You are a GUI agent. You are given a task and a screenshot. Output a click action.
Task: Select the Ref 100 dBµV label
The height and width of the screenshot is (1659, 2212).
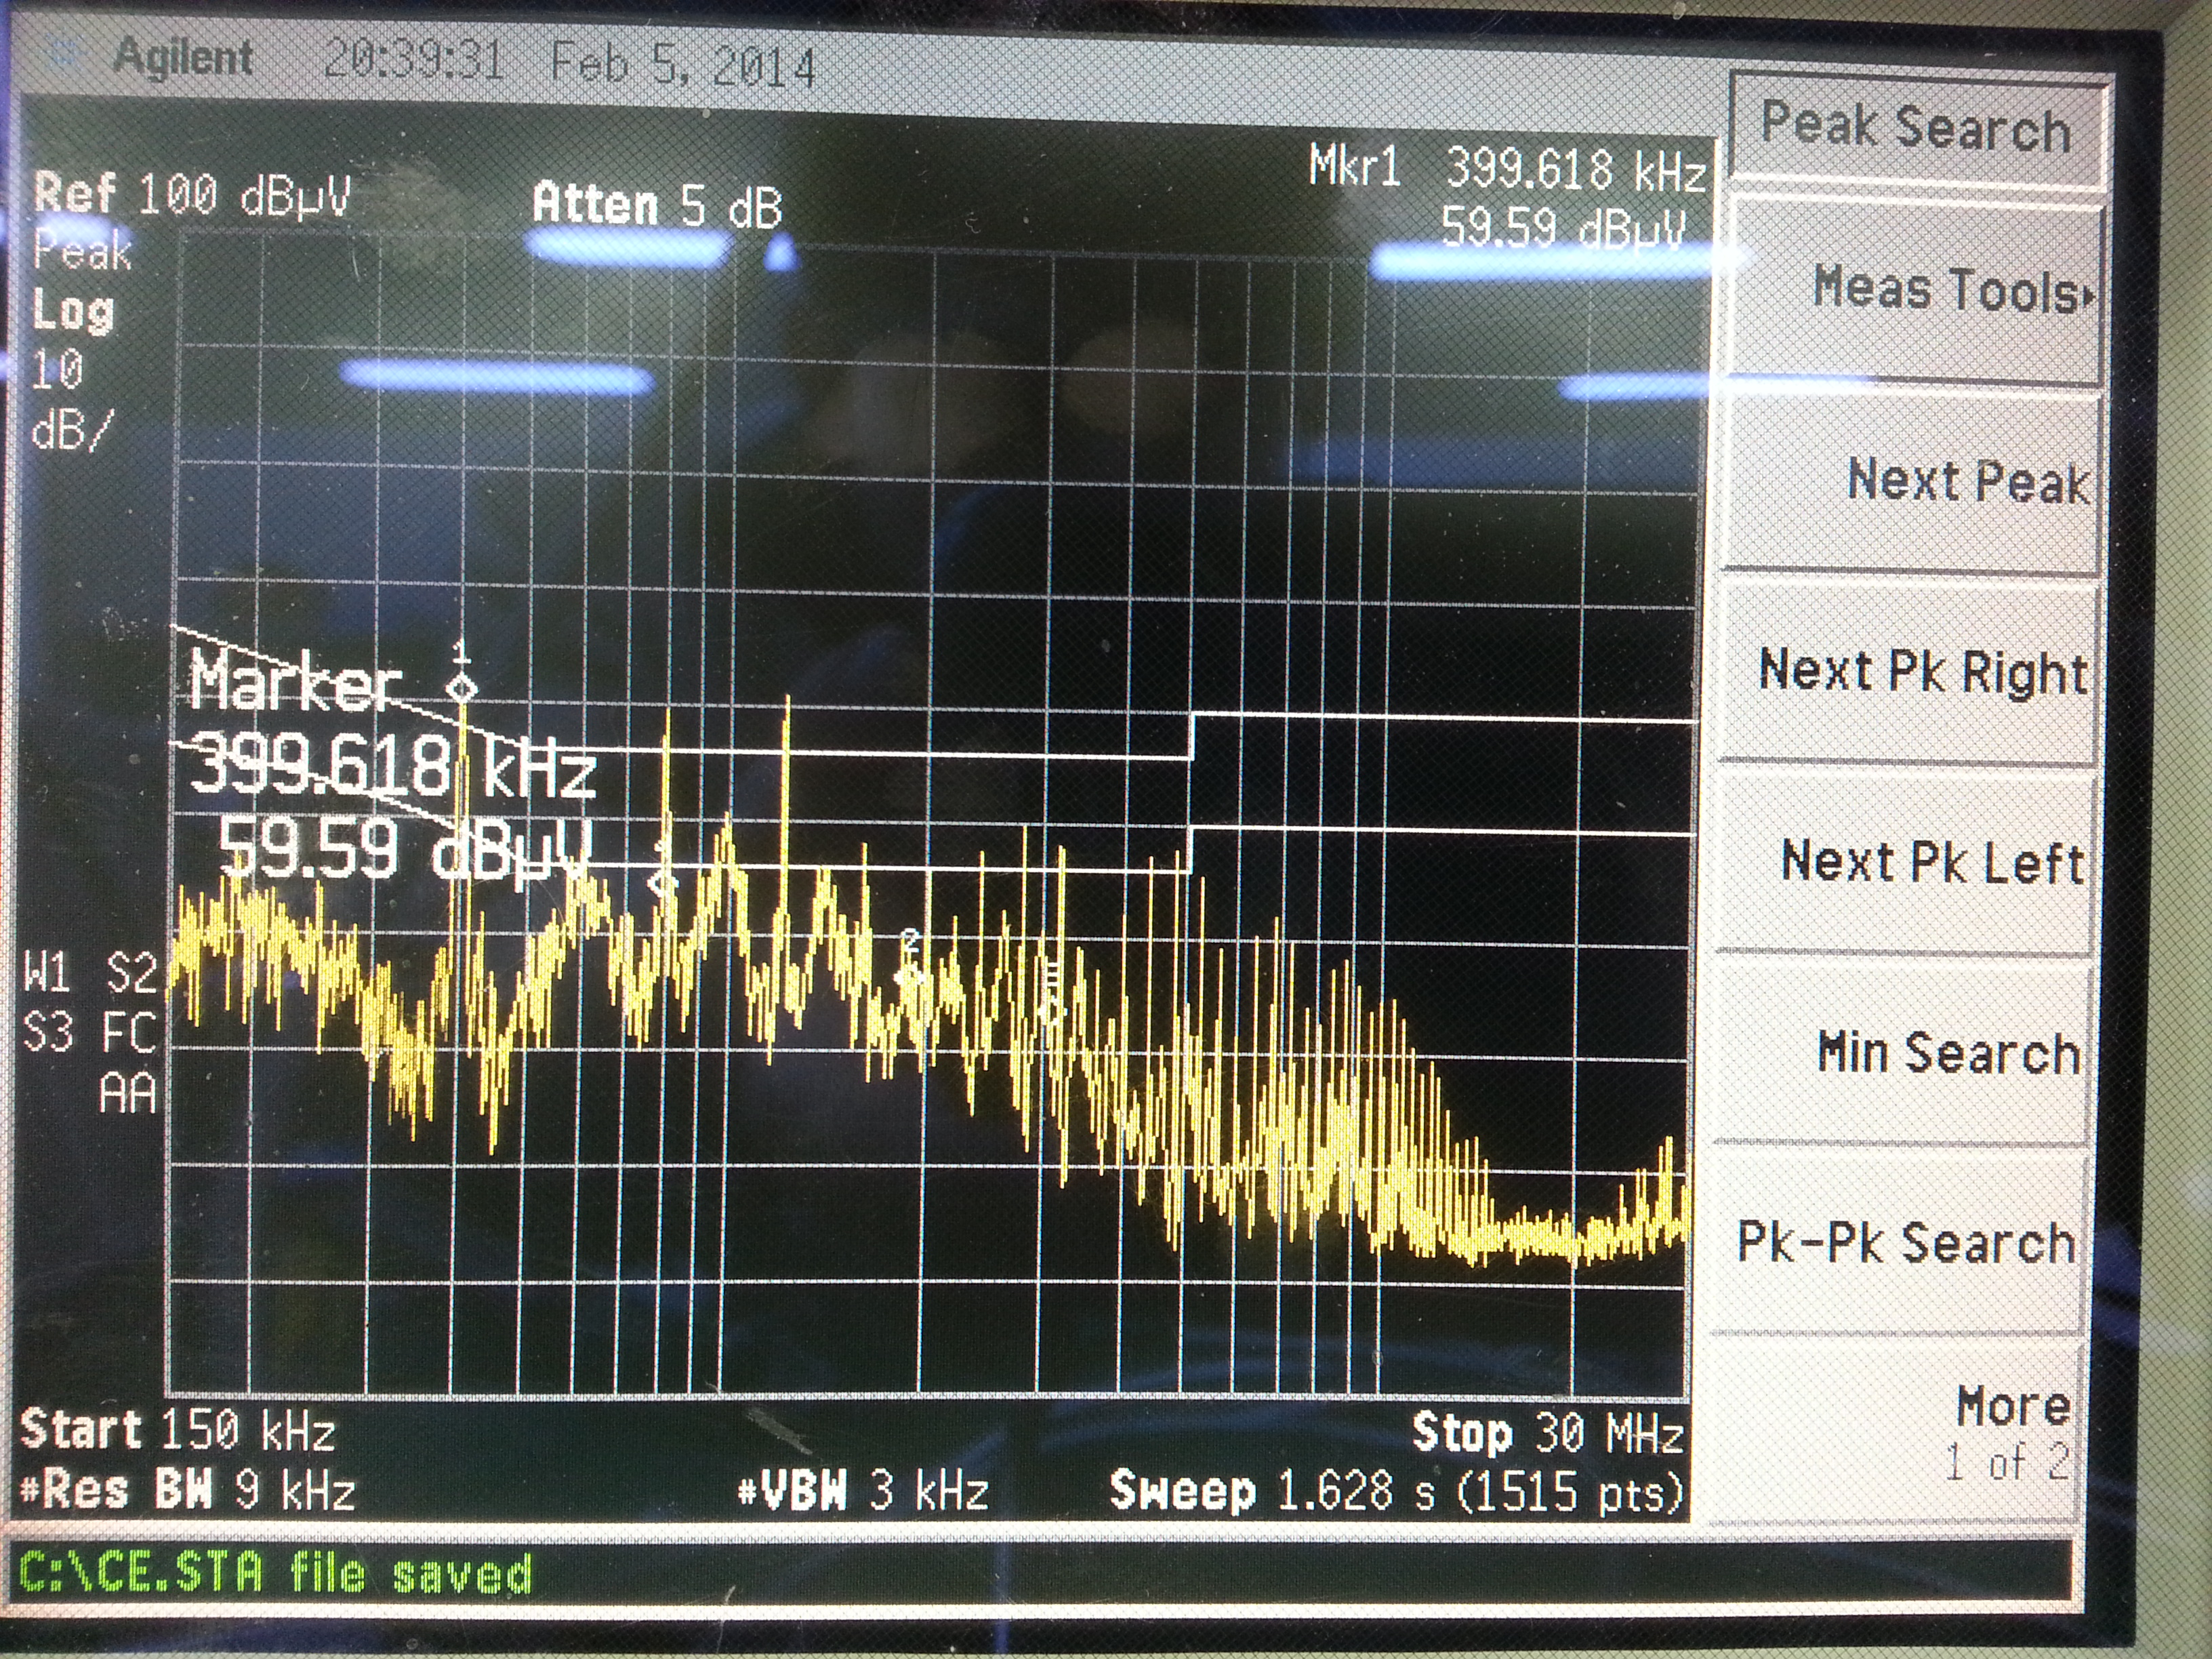[x=192, y=193]
